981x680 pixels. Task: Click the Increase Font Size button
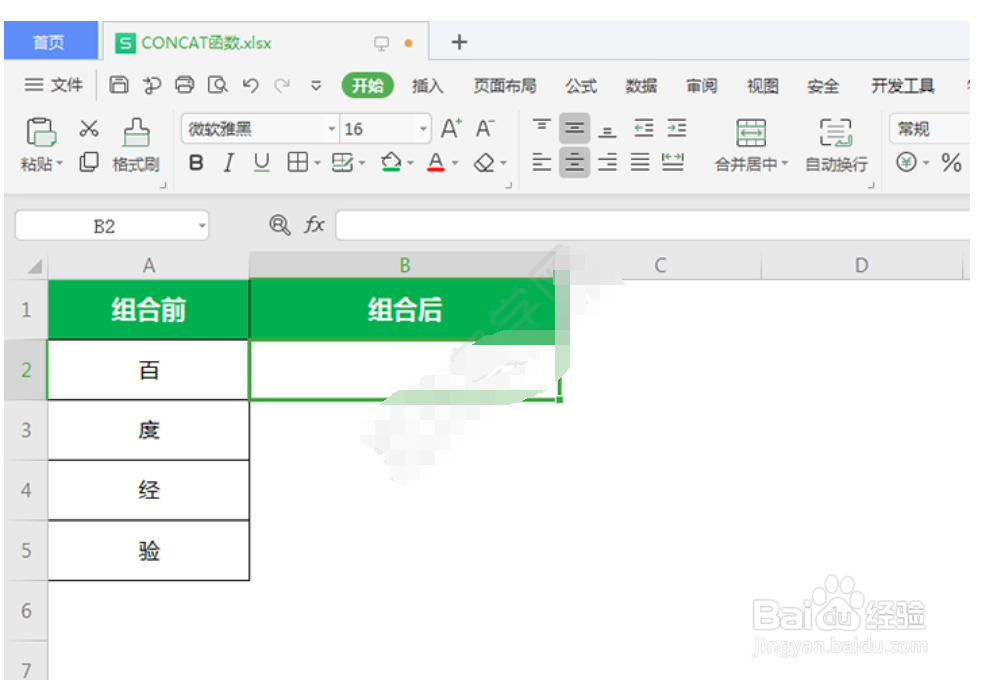click(449, 127)
